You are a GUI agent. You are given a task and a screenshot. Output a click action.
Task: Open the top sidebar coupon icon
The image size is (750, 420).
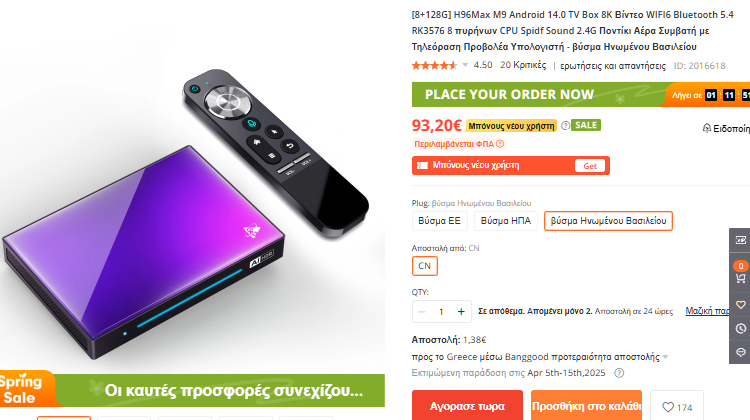tap(740, 240)
